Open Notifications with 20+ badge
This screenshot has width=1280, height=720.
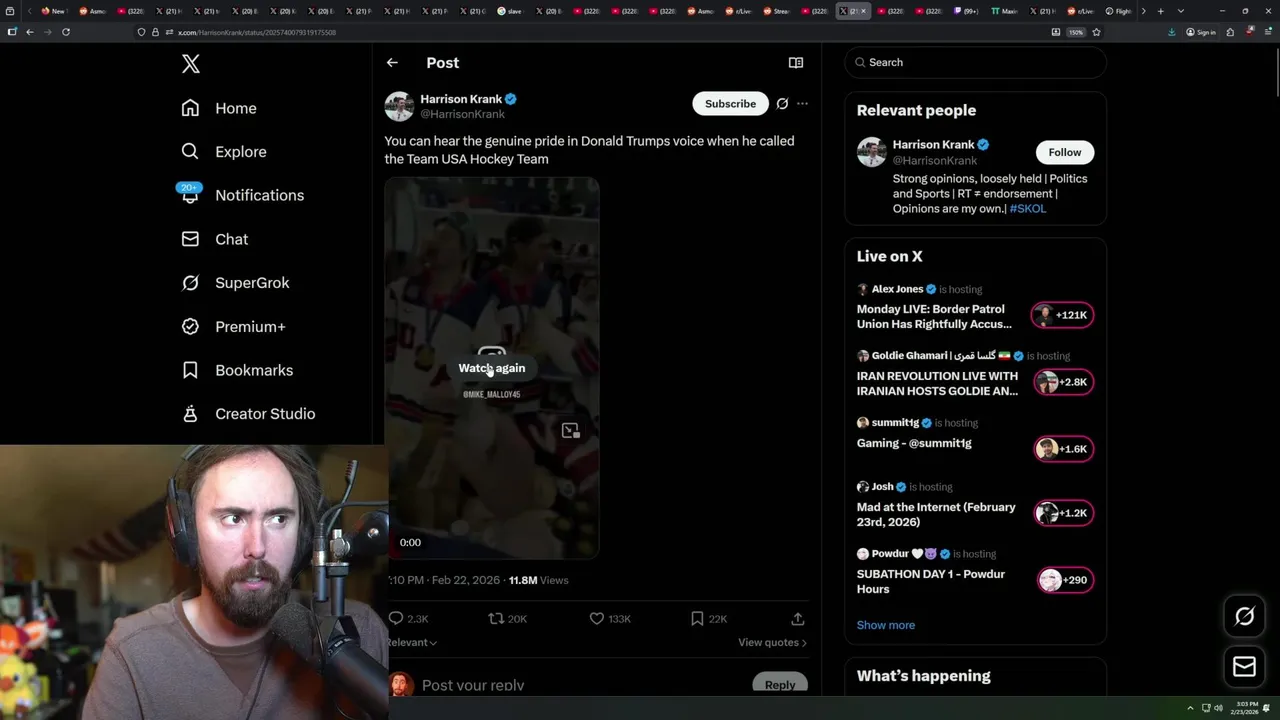click(242, 195)
